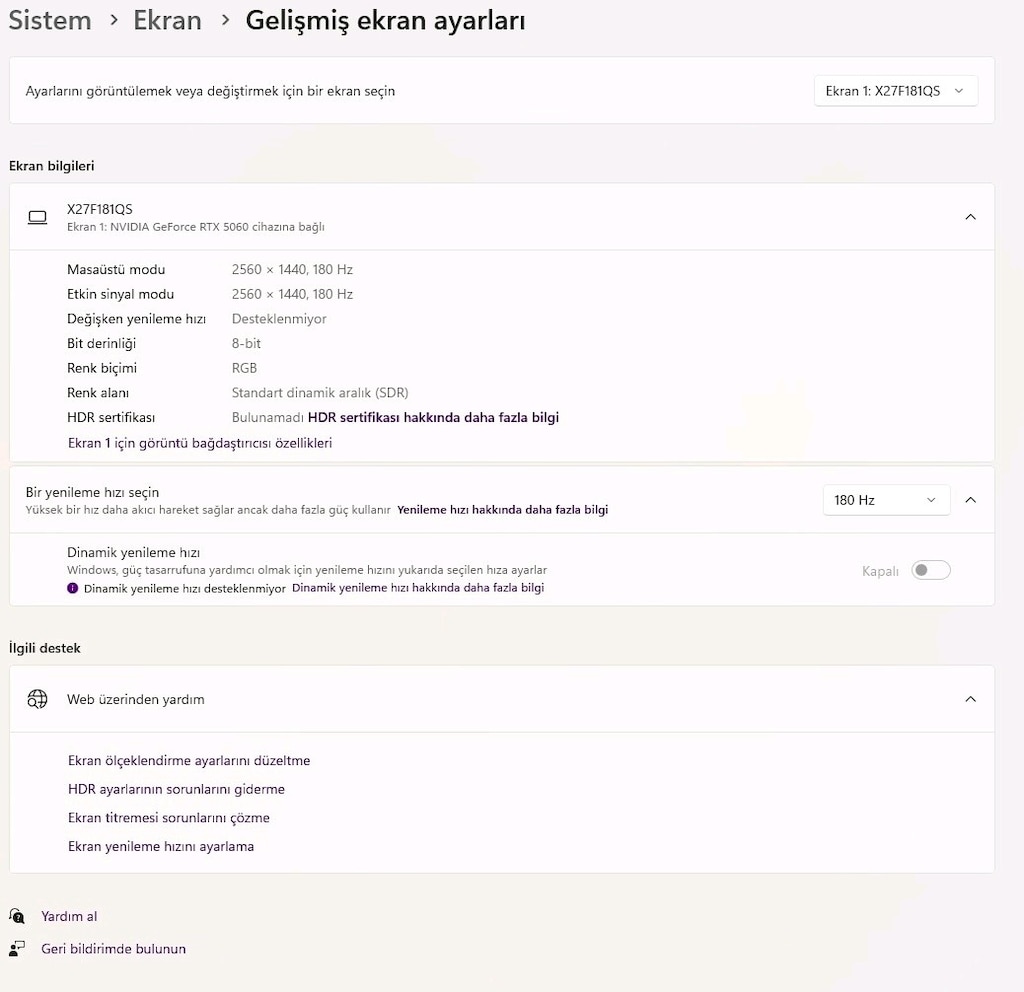
Task: Click the monitor icon beside X27F181QS
Action: tap(37, 217)
